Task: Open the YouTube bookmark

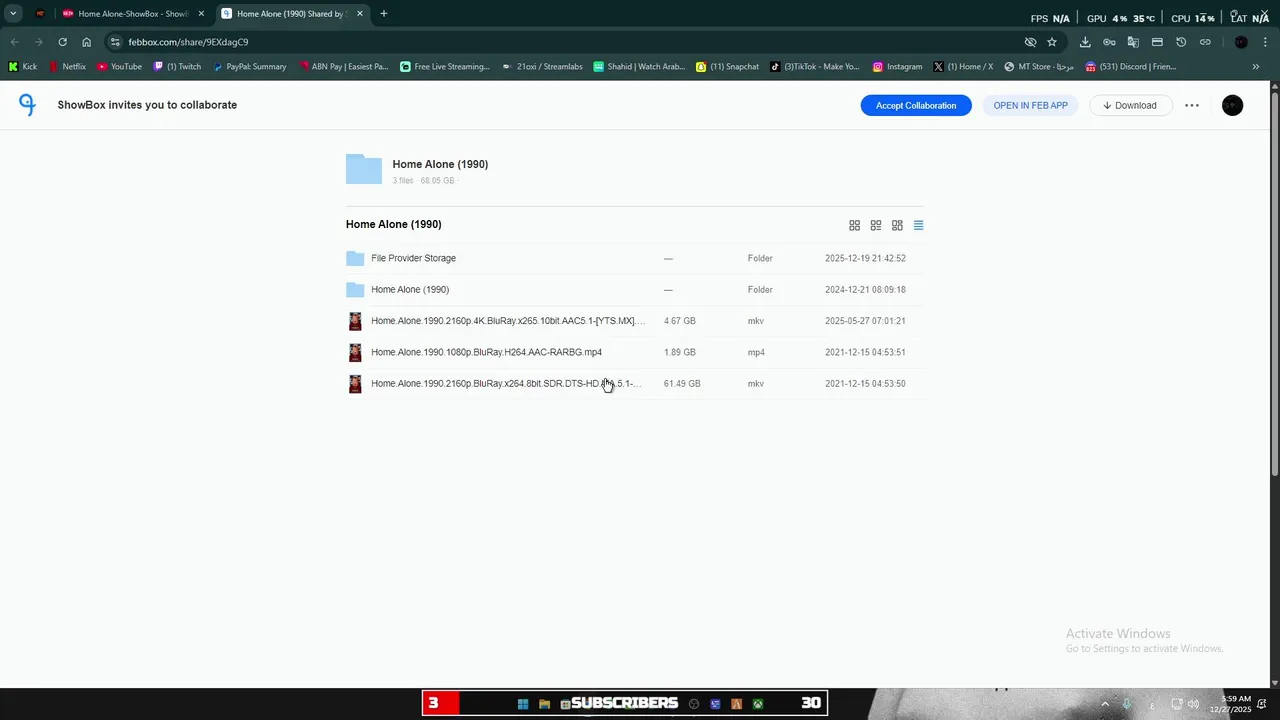Action: coord(120,67)
